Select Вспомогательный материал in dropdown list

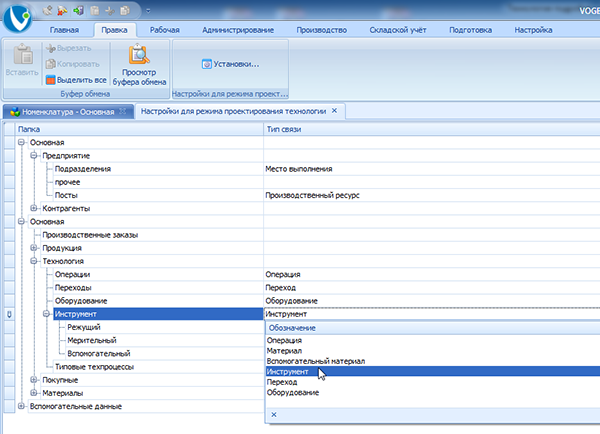click(316, 361)
